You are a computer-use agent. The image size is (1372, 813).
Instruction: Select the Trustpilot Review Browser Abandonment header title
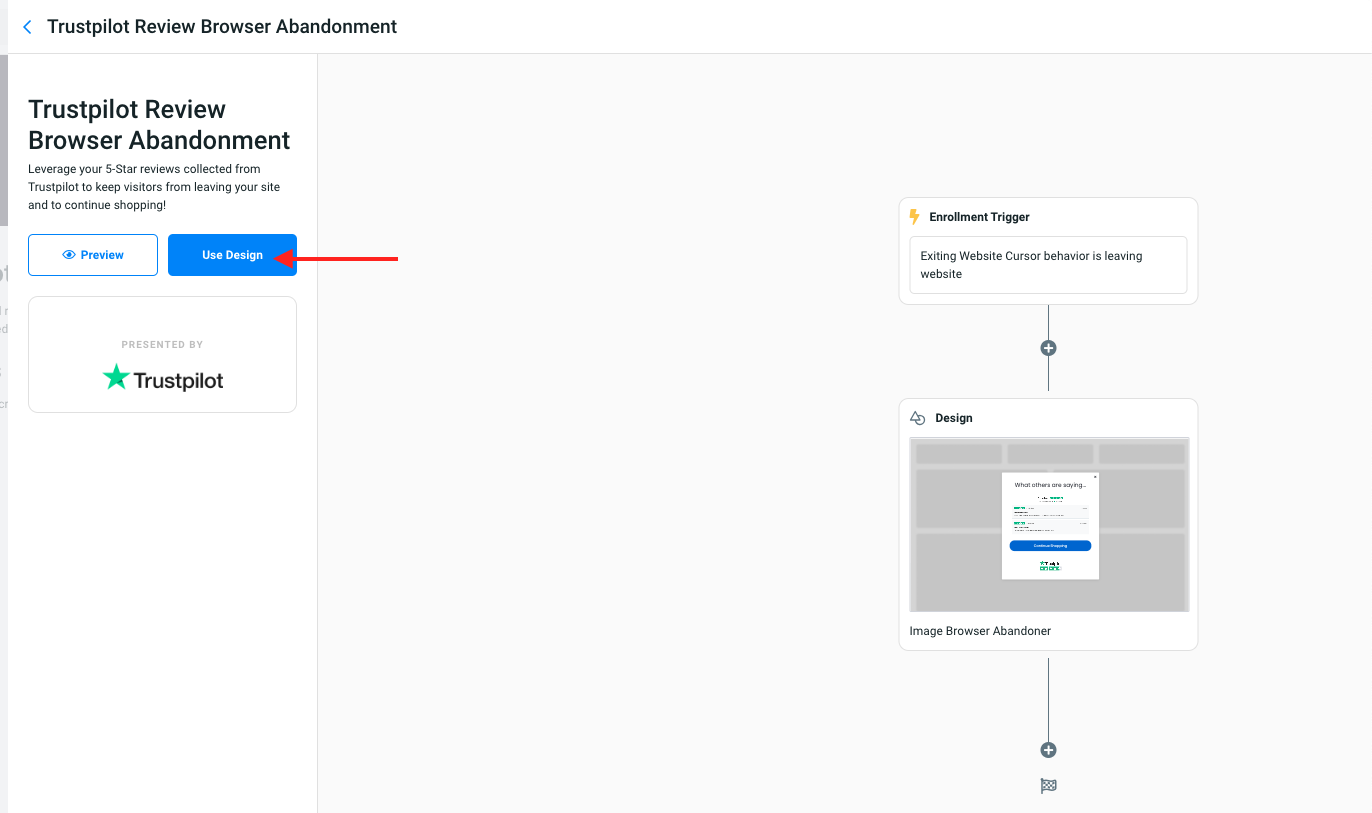pos(222,27)
